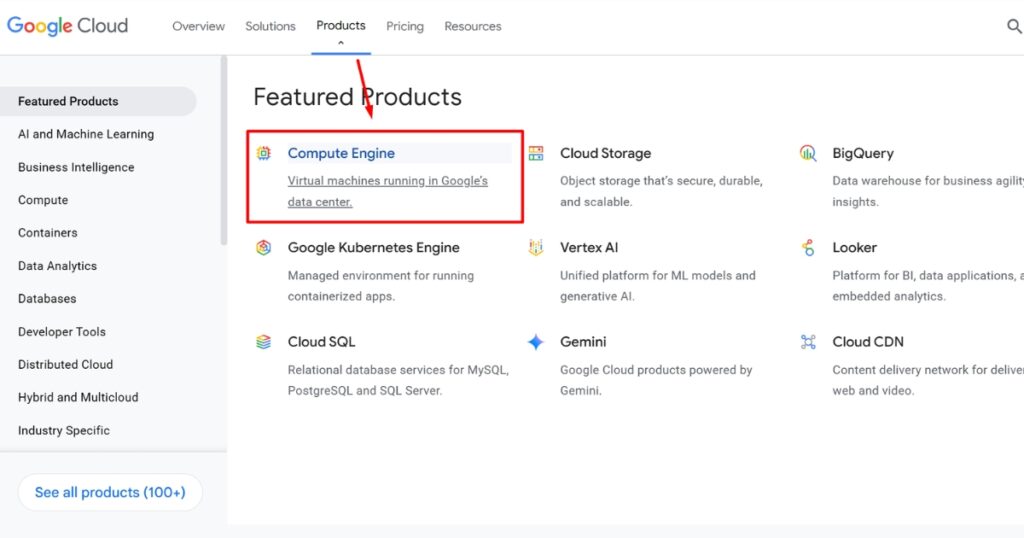
Task: Click the Vertex AI product icon
Action: 536,248
